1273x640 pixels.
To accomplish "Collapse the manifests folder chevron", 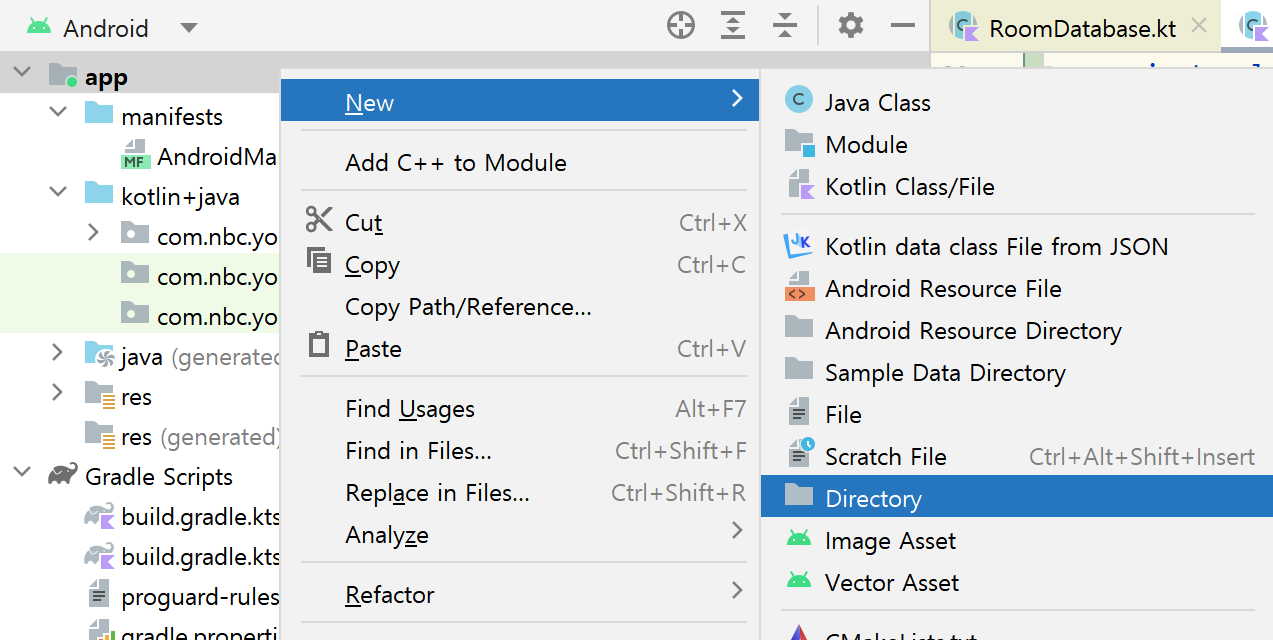I will 58,112.
